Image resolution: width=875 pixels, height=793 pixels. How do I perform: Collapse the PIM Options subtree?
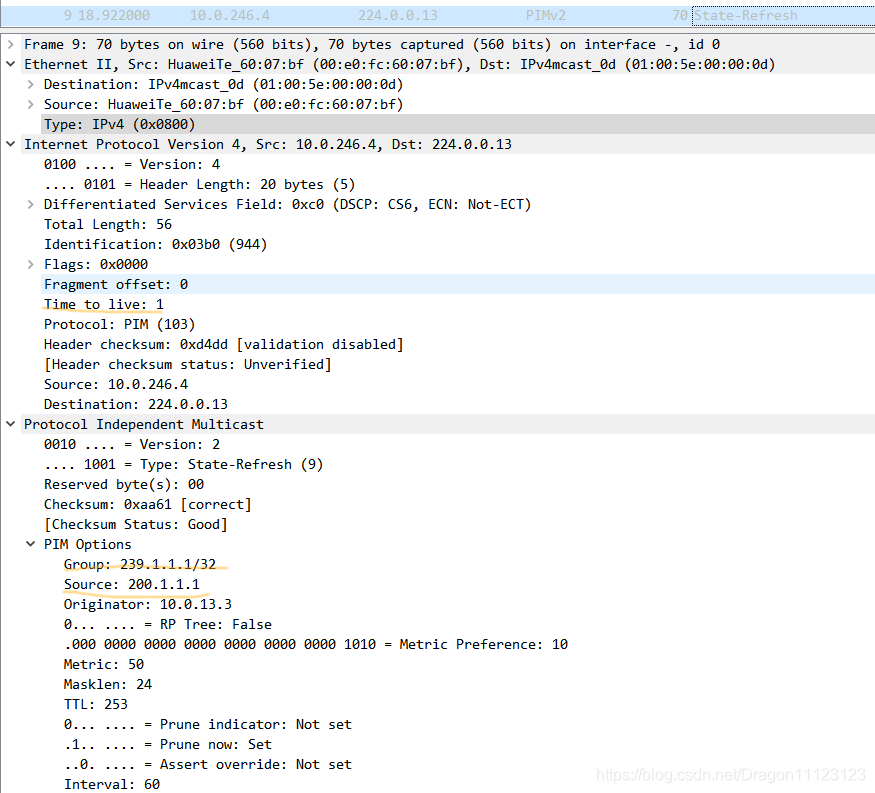click(x=31, y=544)
